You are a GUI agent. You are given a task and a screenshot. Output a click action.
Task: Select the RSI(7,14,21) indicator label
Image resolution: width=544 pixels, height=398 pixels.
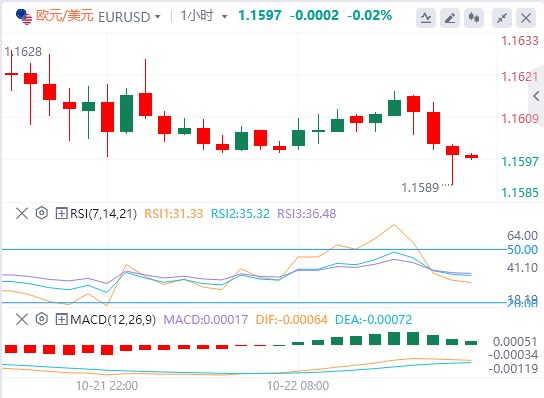tap(103, 214)
